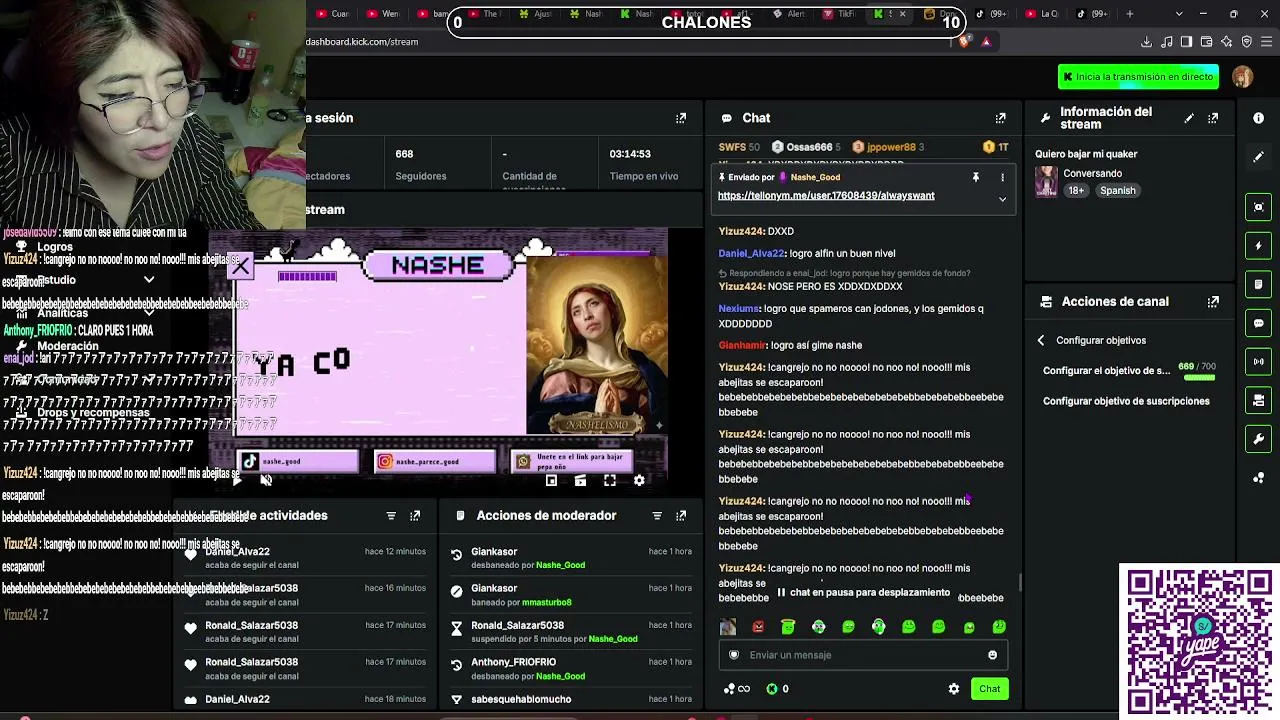Toggle the broadcast signal panel icon in sidebar

(1259, 361)
